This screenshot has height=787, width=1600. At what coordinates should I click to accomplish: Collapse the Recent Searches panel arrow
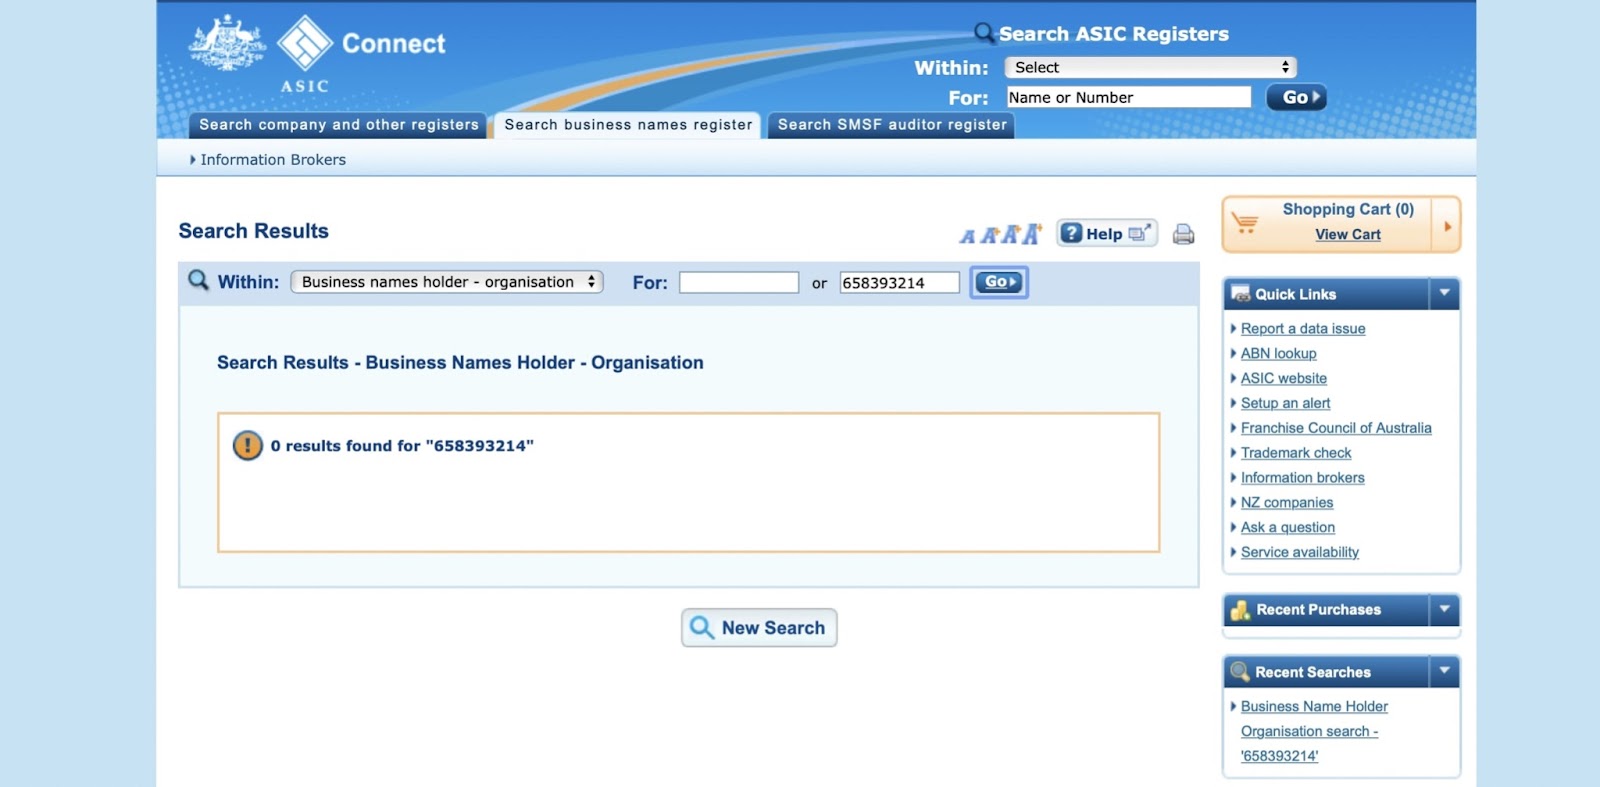(x=1445, y=672)
